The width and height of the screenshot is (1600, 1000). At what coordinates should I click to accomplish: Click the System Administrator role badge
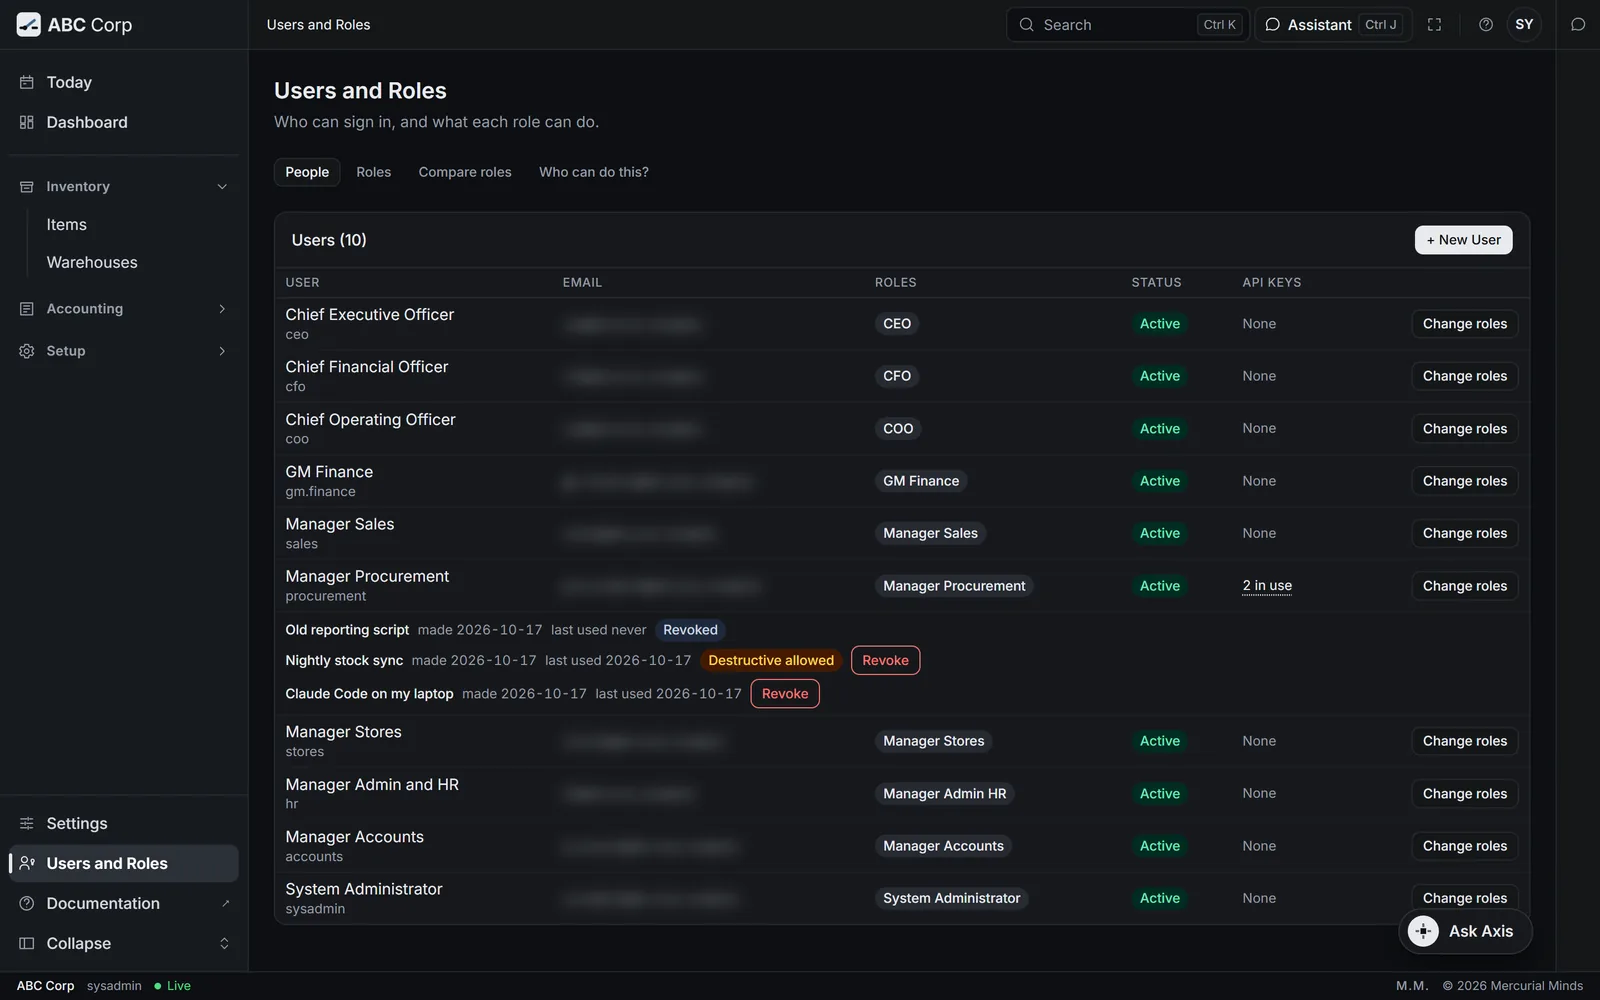pos(952,898)
